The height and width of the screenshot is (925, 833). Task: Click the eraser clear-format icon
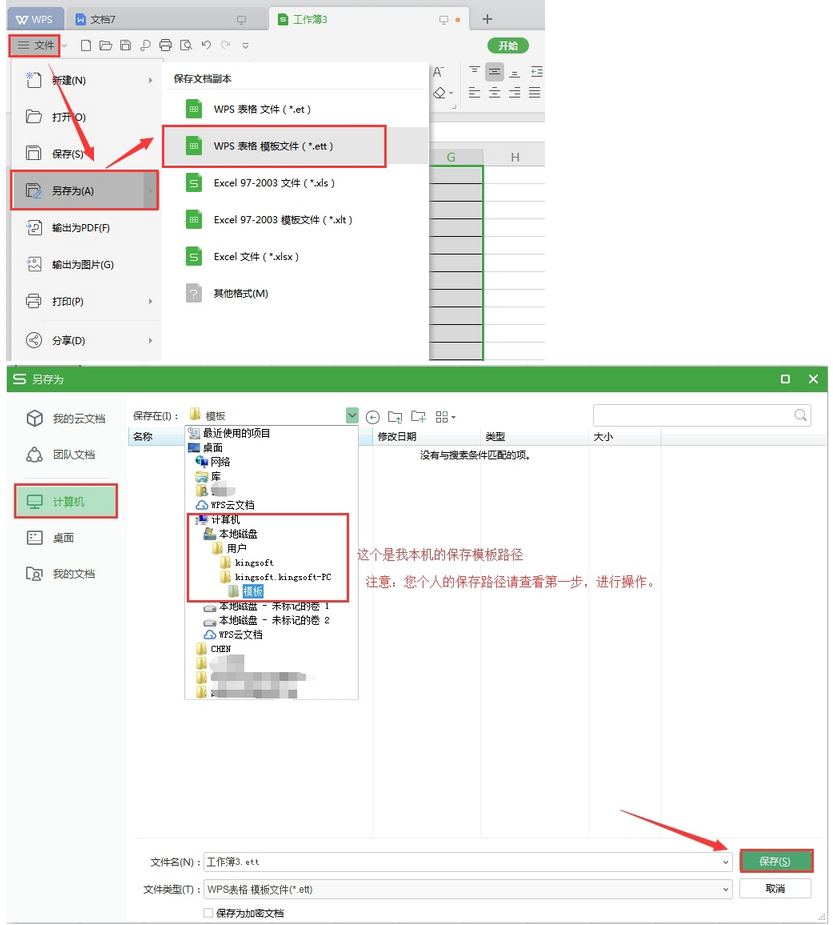[440, 93]
